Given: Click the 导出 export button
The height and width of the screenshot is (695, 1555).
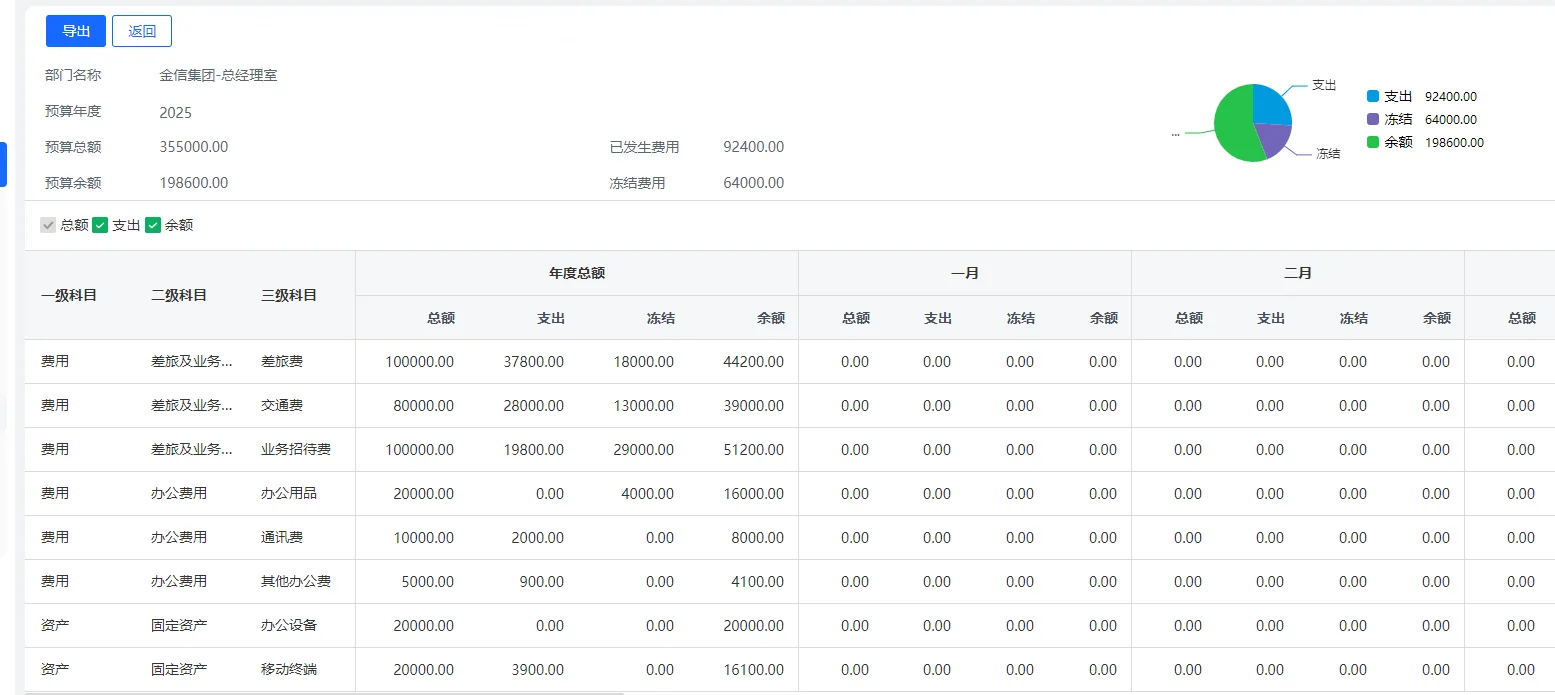Looking at the screenshot, I should [76, 31].
